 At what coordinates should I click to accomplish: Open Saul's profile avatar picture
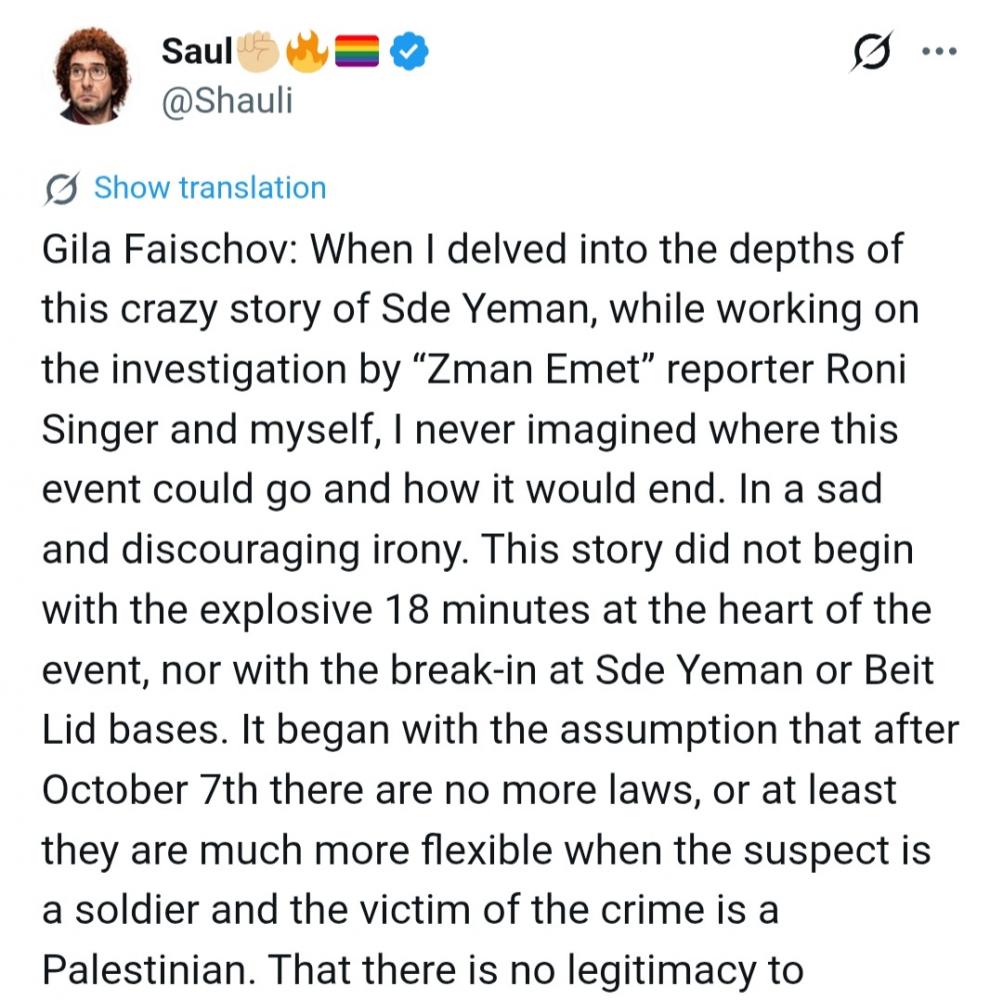pos(94,75)
